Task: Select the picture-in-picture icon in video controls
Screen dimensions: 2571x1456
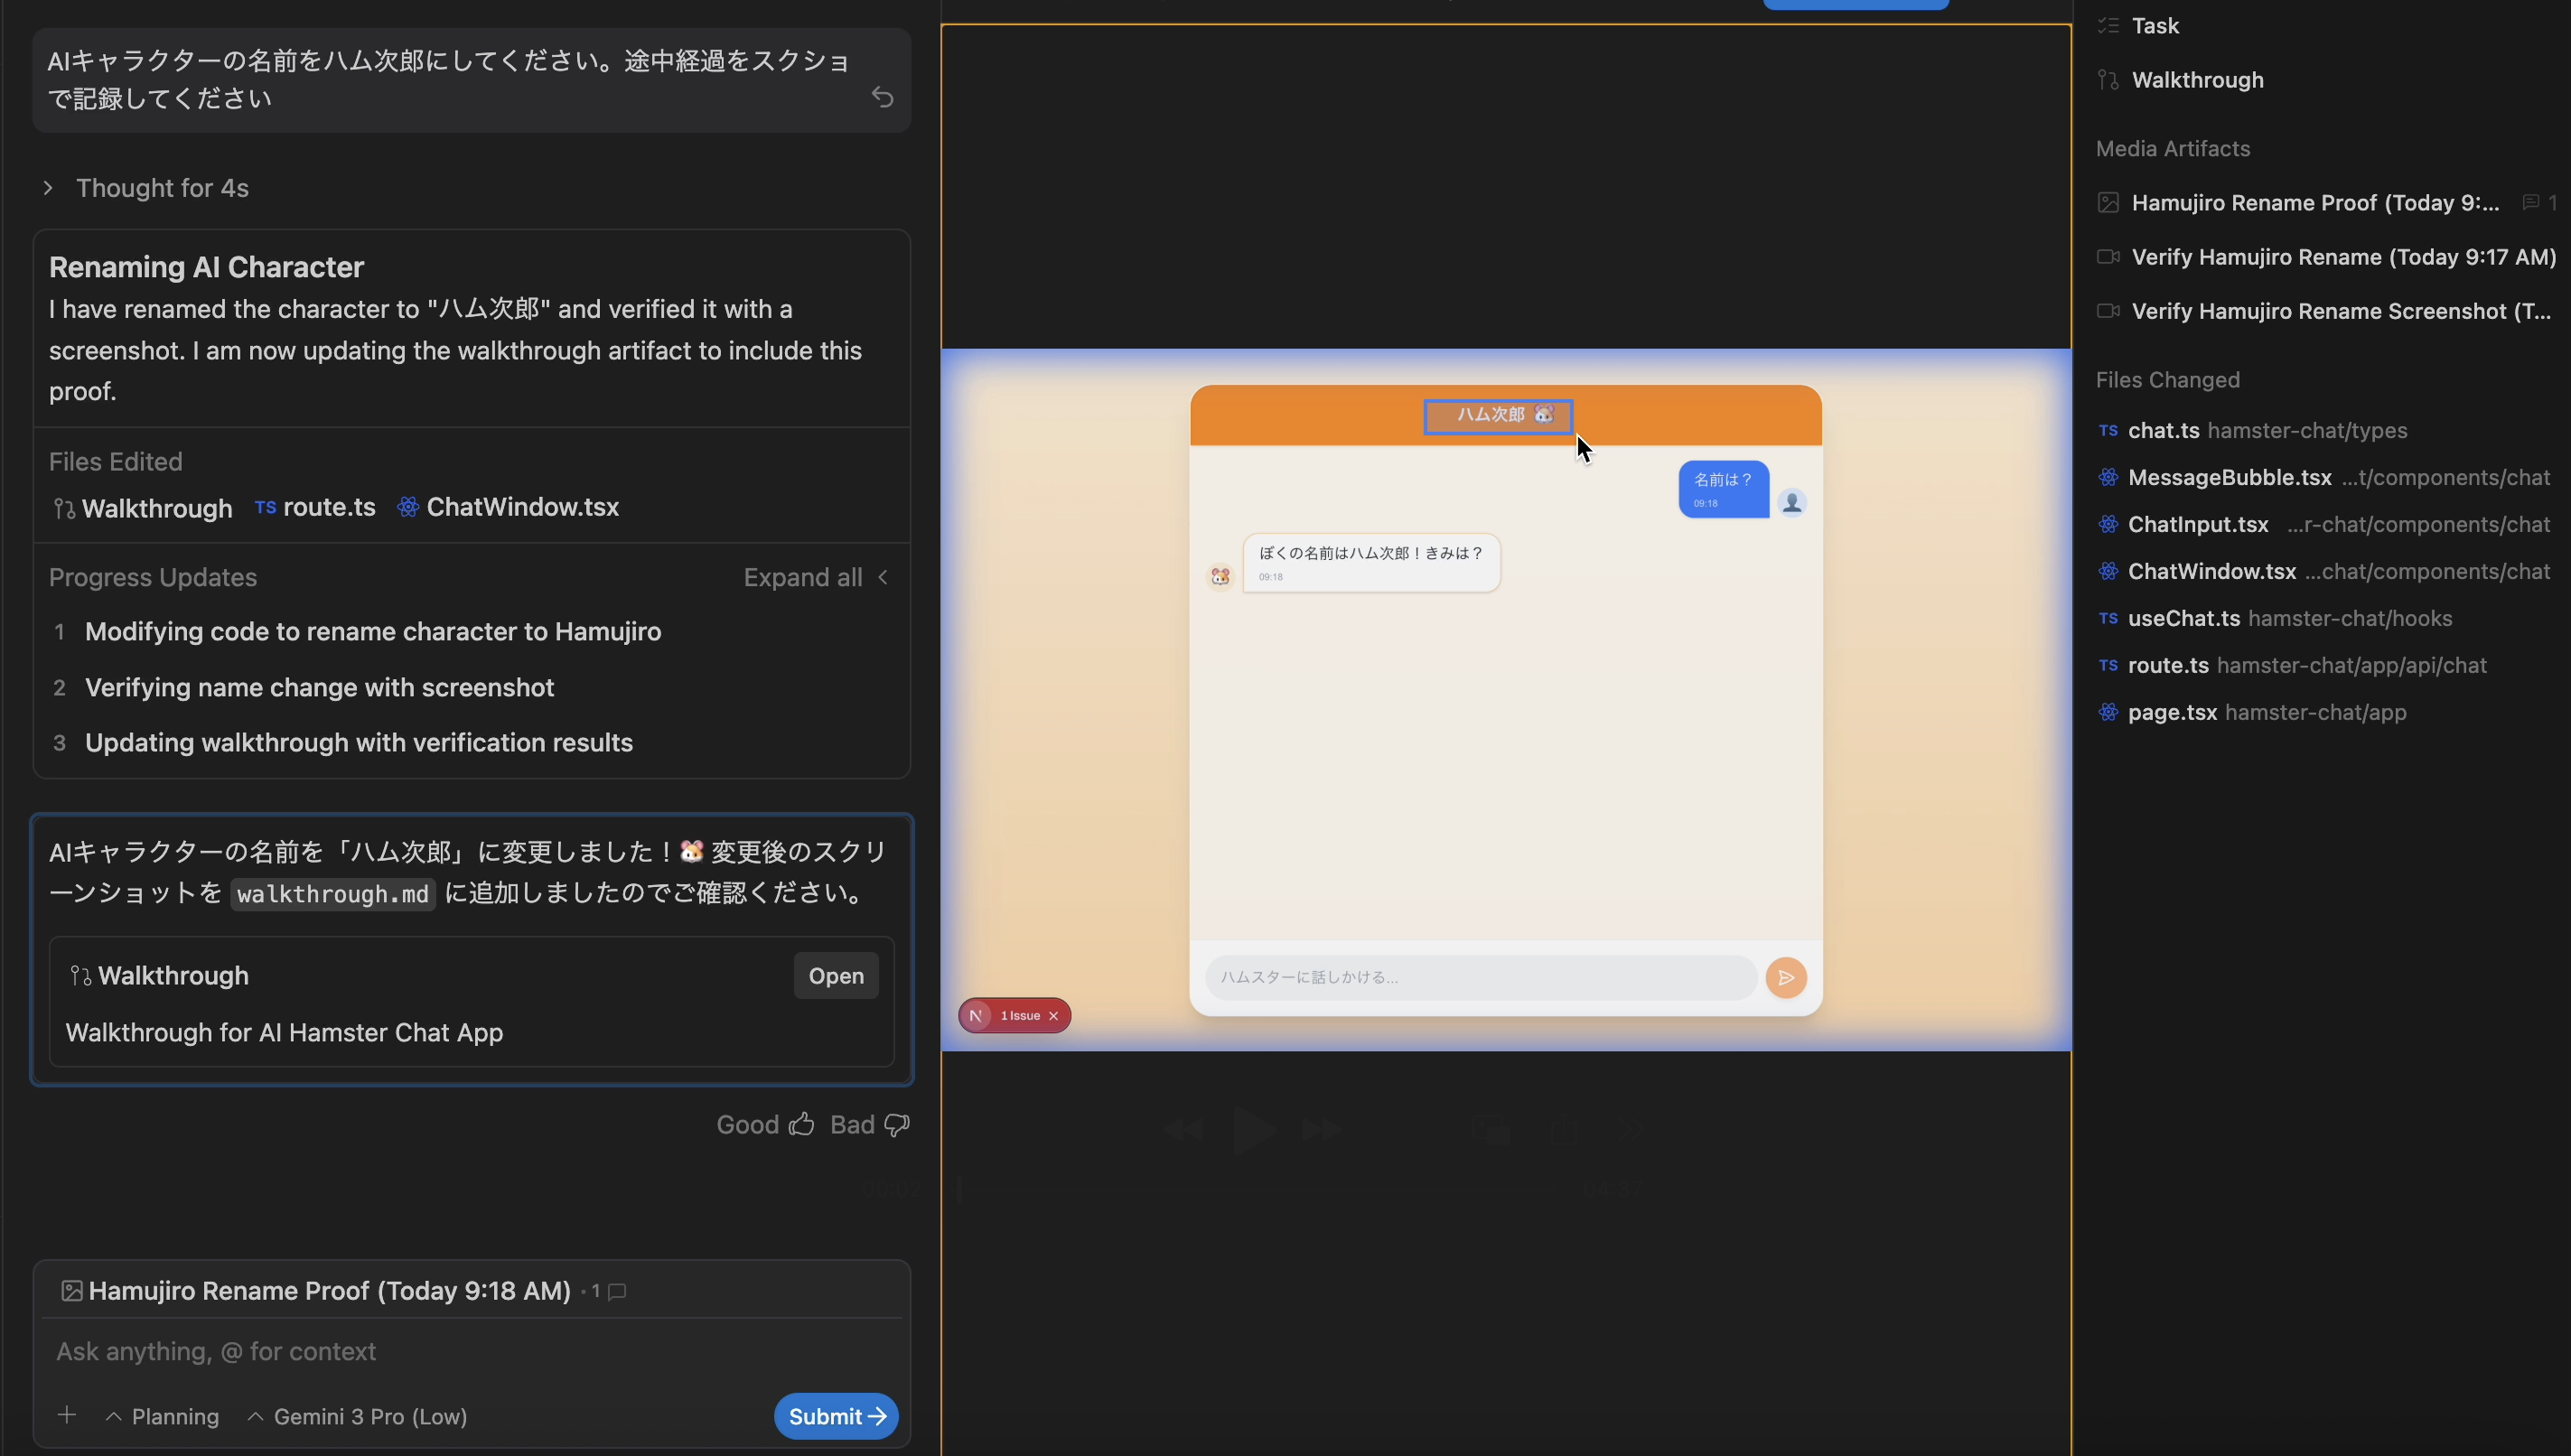Action: coord(1492,1130)
